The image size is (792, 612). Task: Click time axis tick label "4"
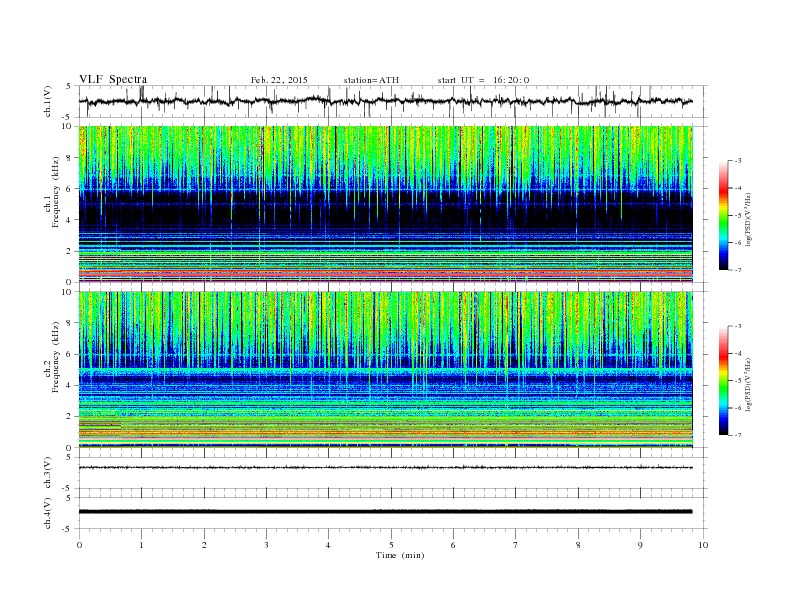click(328, 545)
